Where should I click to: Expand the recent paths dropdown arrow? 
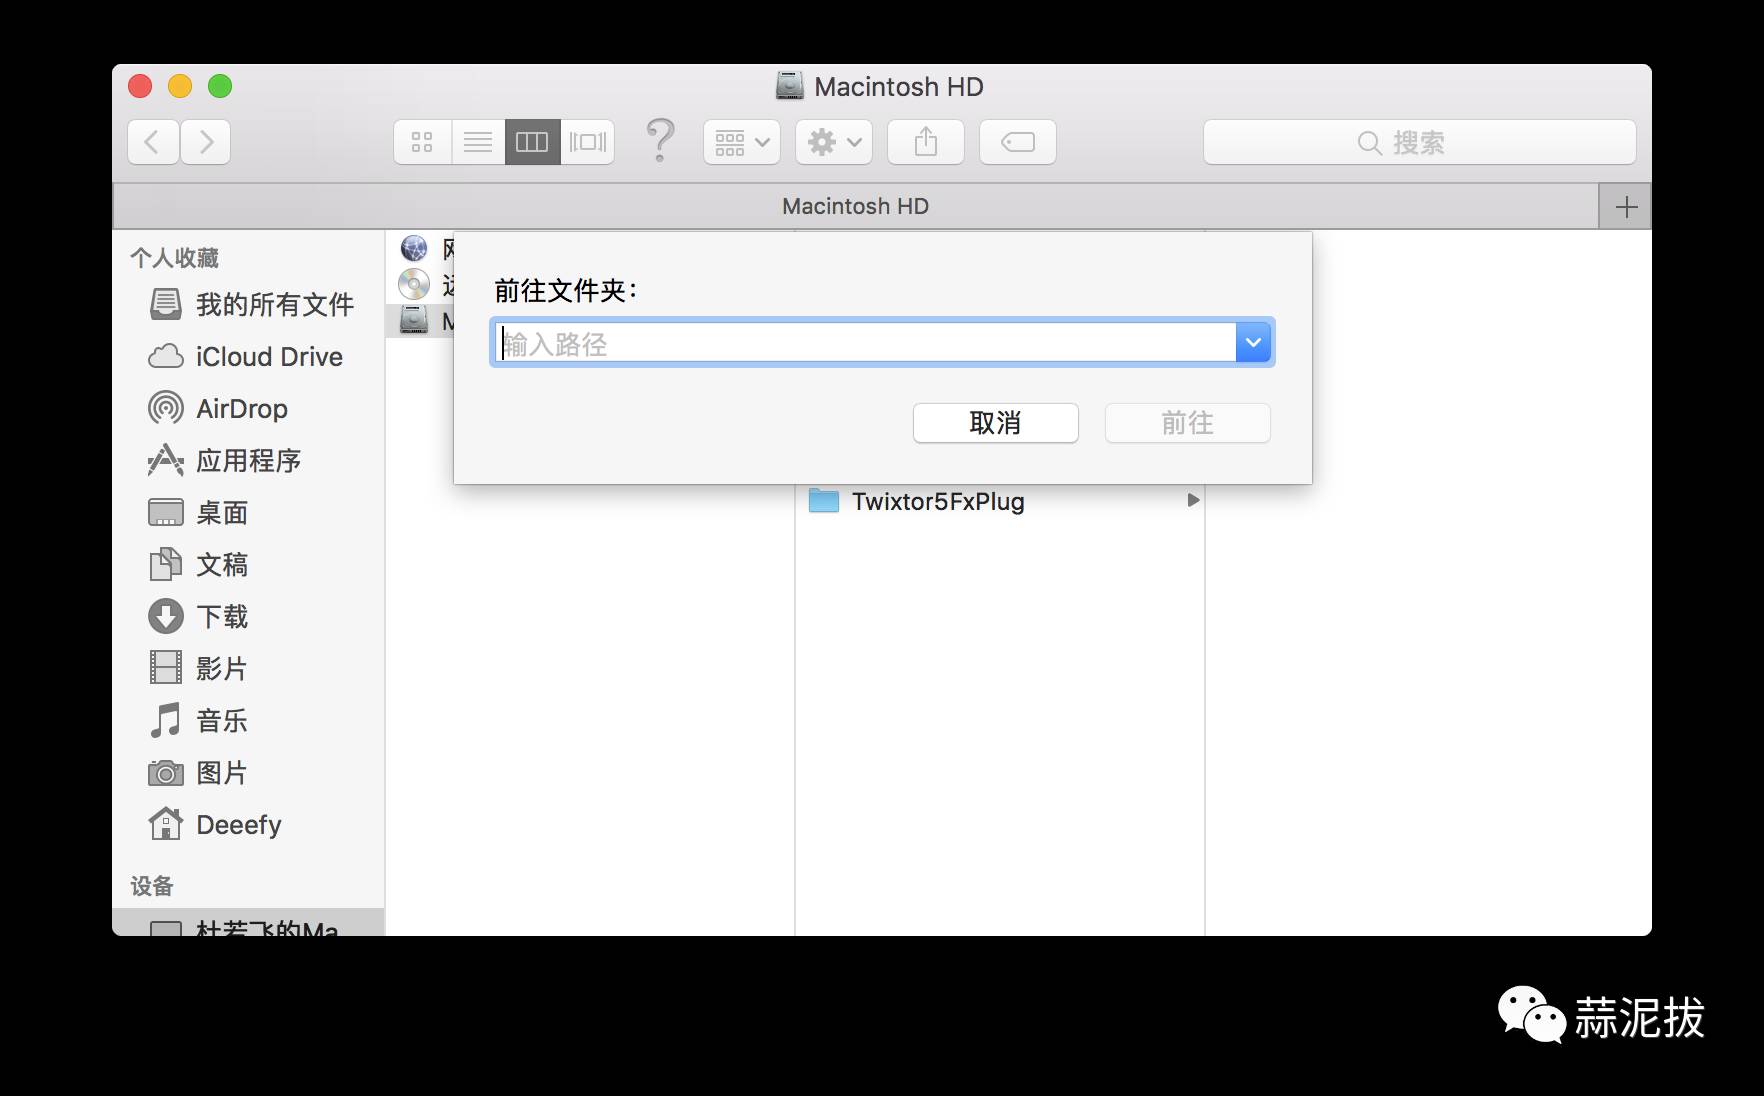pos(1253,343)
